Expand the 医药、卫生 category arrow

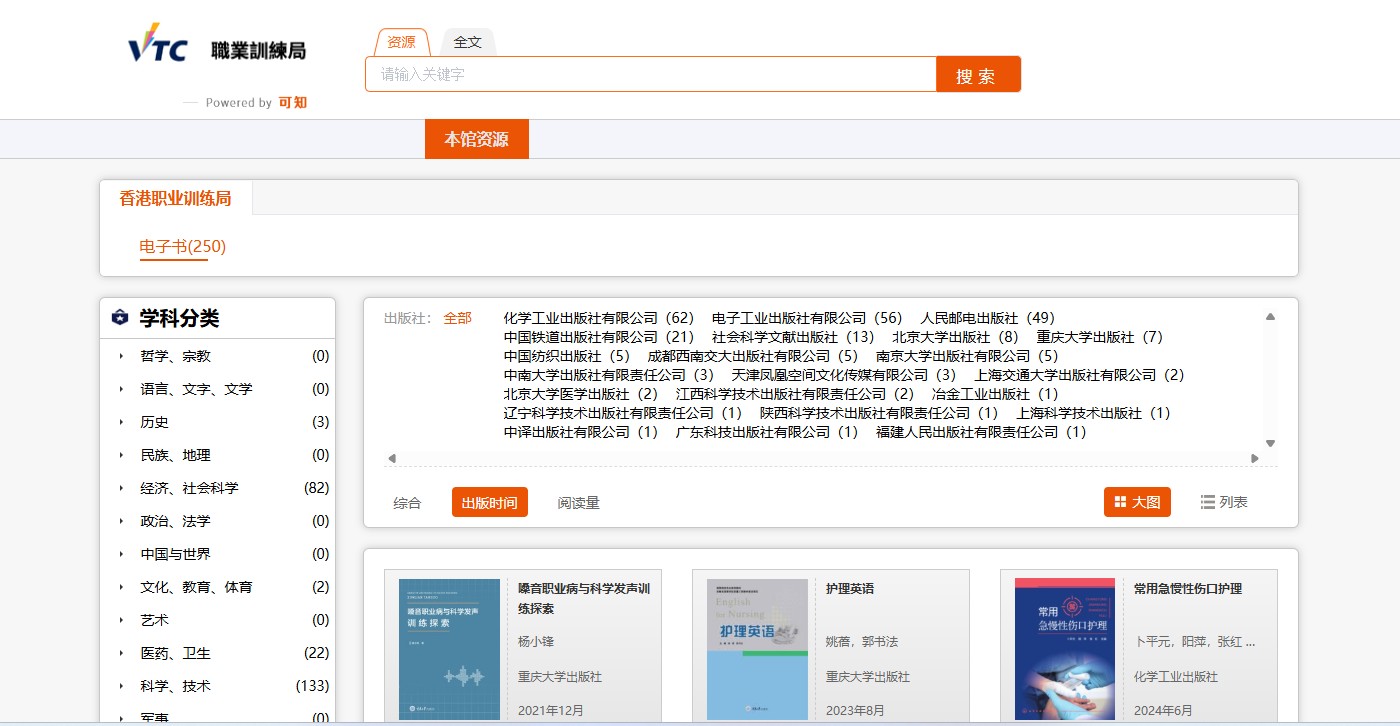[121, 653]
